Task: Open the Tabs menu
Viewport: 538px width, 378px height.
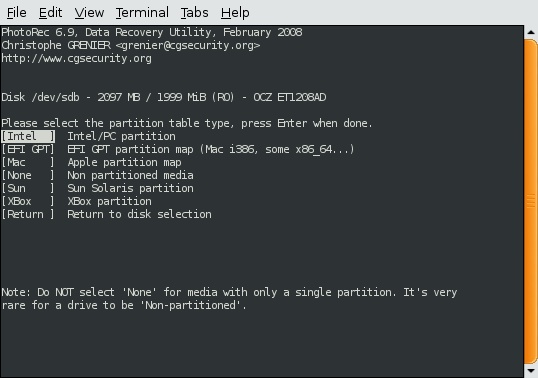Action: point(195,13)
